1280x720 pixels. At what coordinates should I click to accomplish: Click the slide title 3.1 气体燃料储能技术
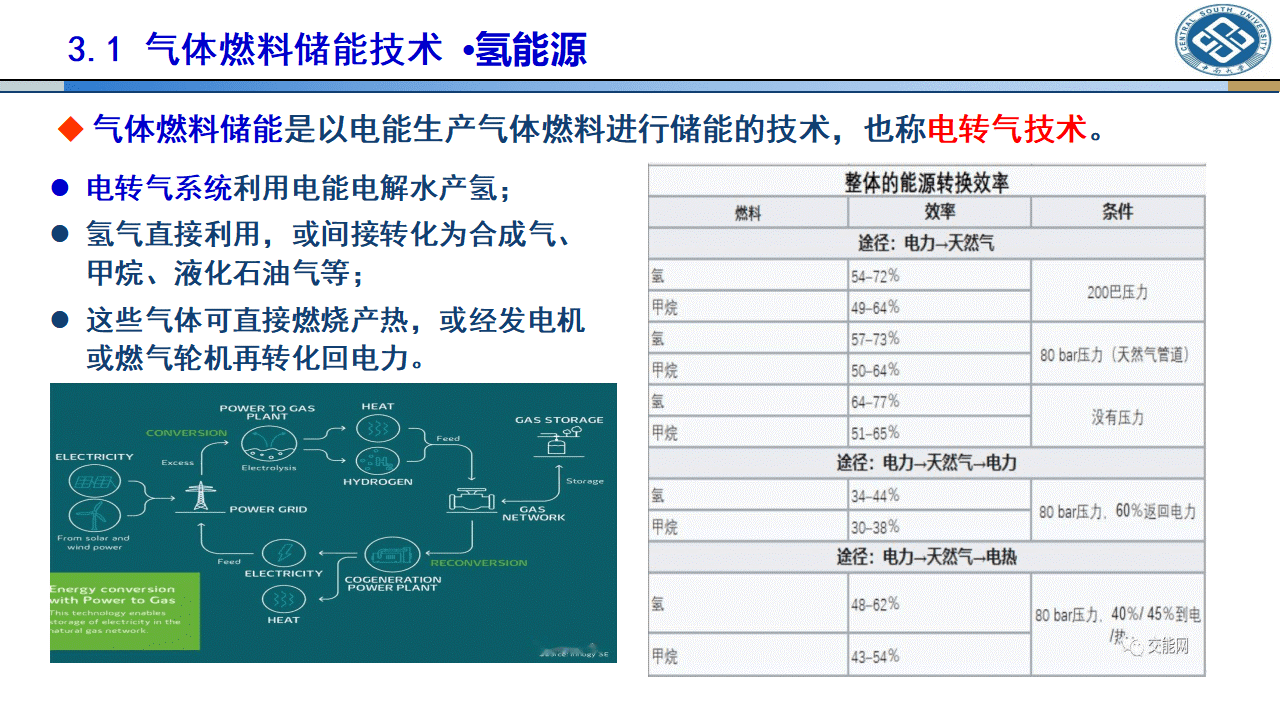tap(255, 49)
